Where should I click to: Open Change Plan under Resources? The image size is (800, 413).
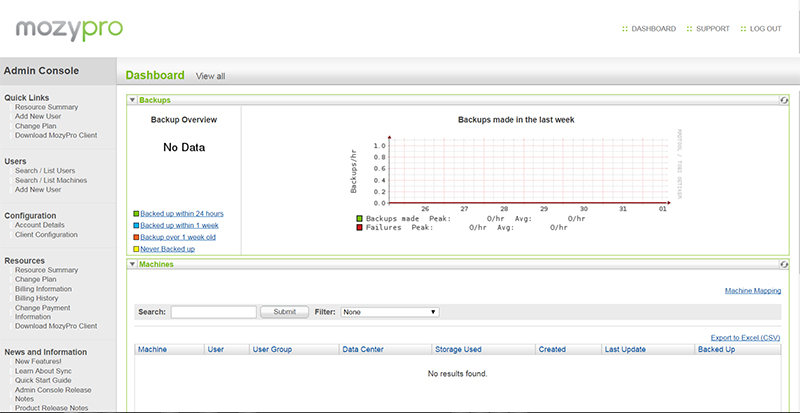(x=36, y=280)
